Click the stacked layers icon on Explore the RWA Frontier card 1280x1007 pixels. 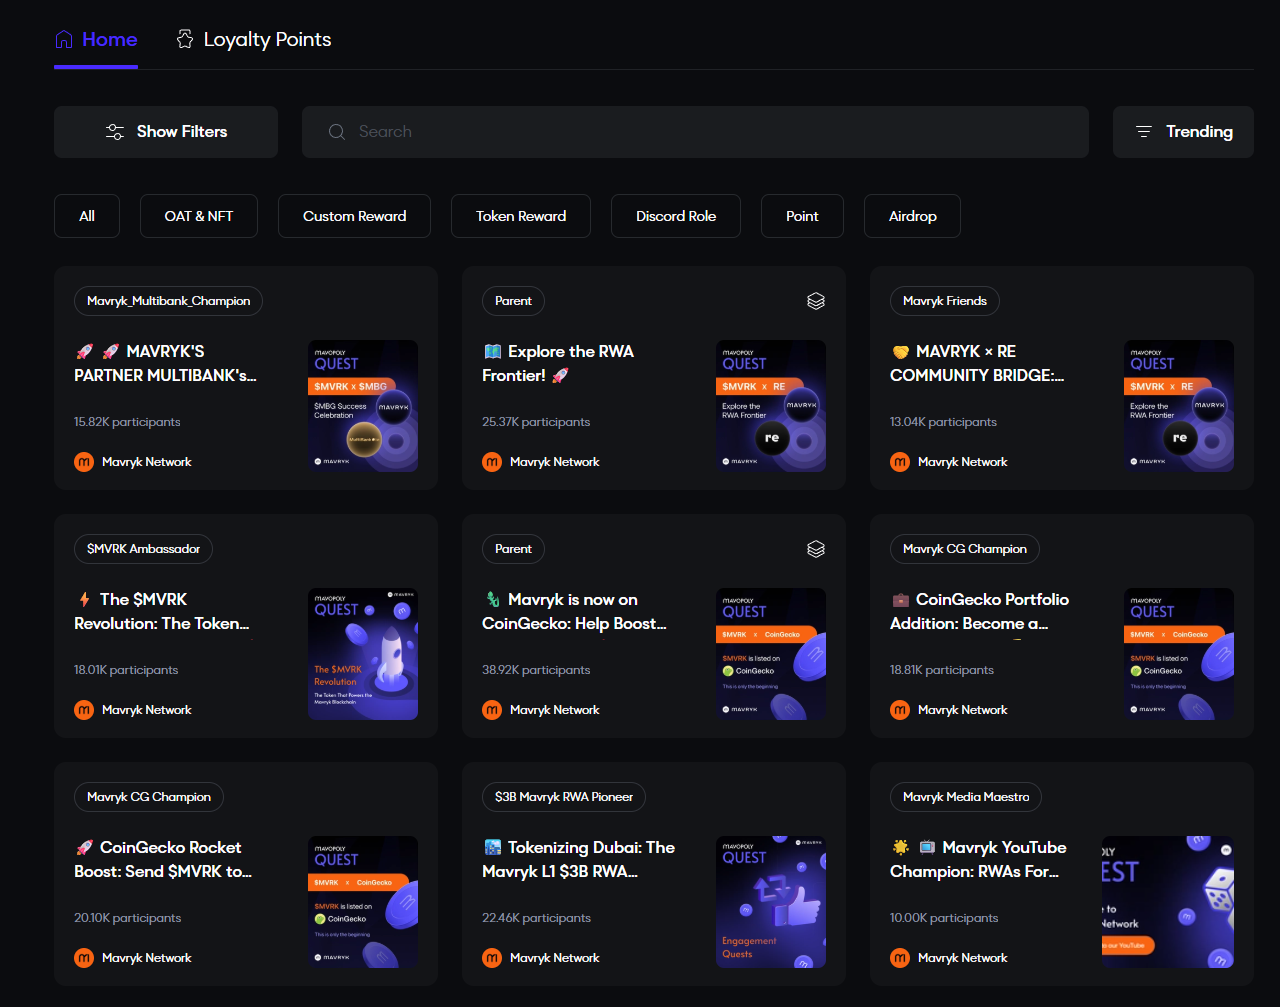[x=815, y=300]
